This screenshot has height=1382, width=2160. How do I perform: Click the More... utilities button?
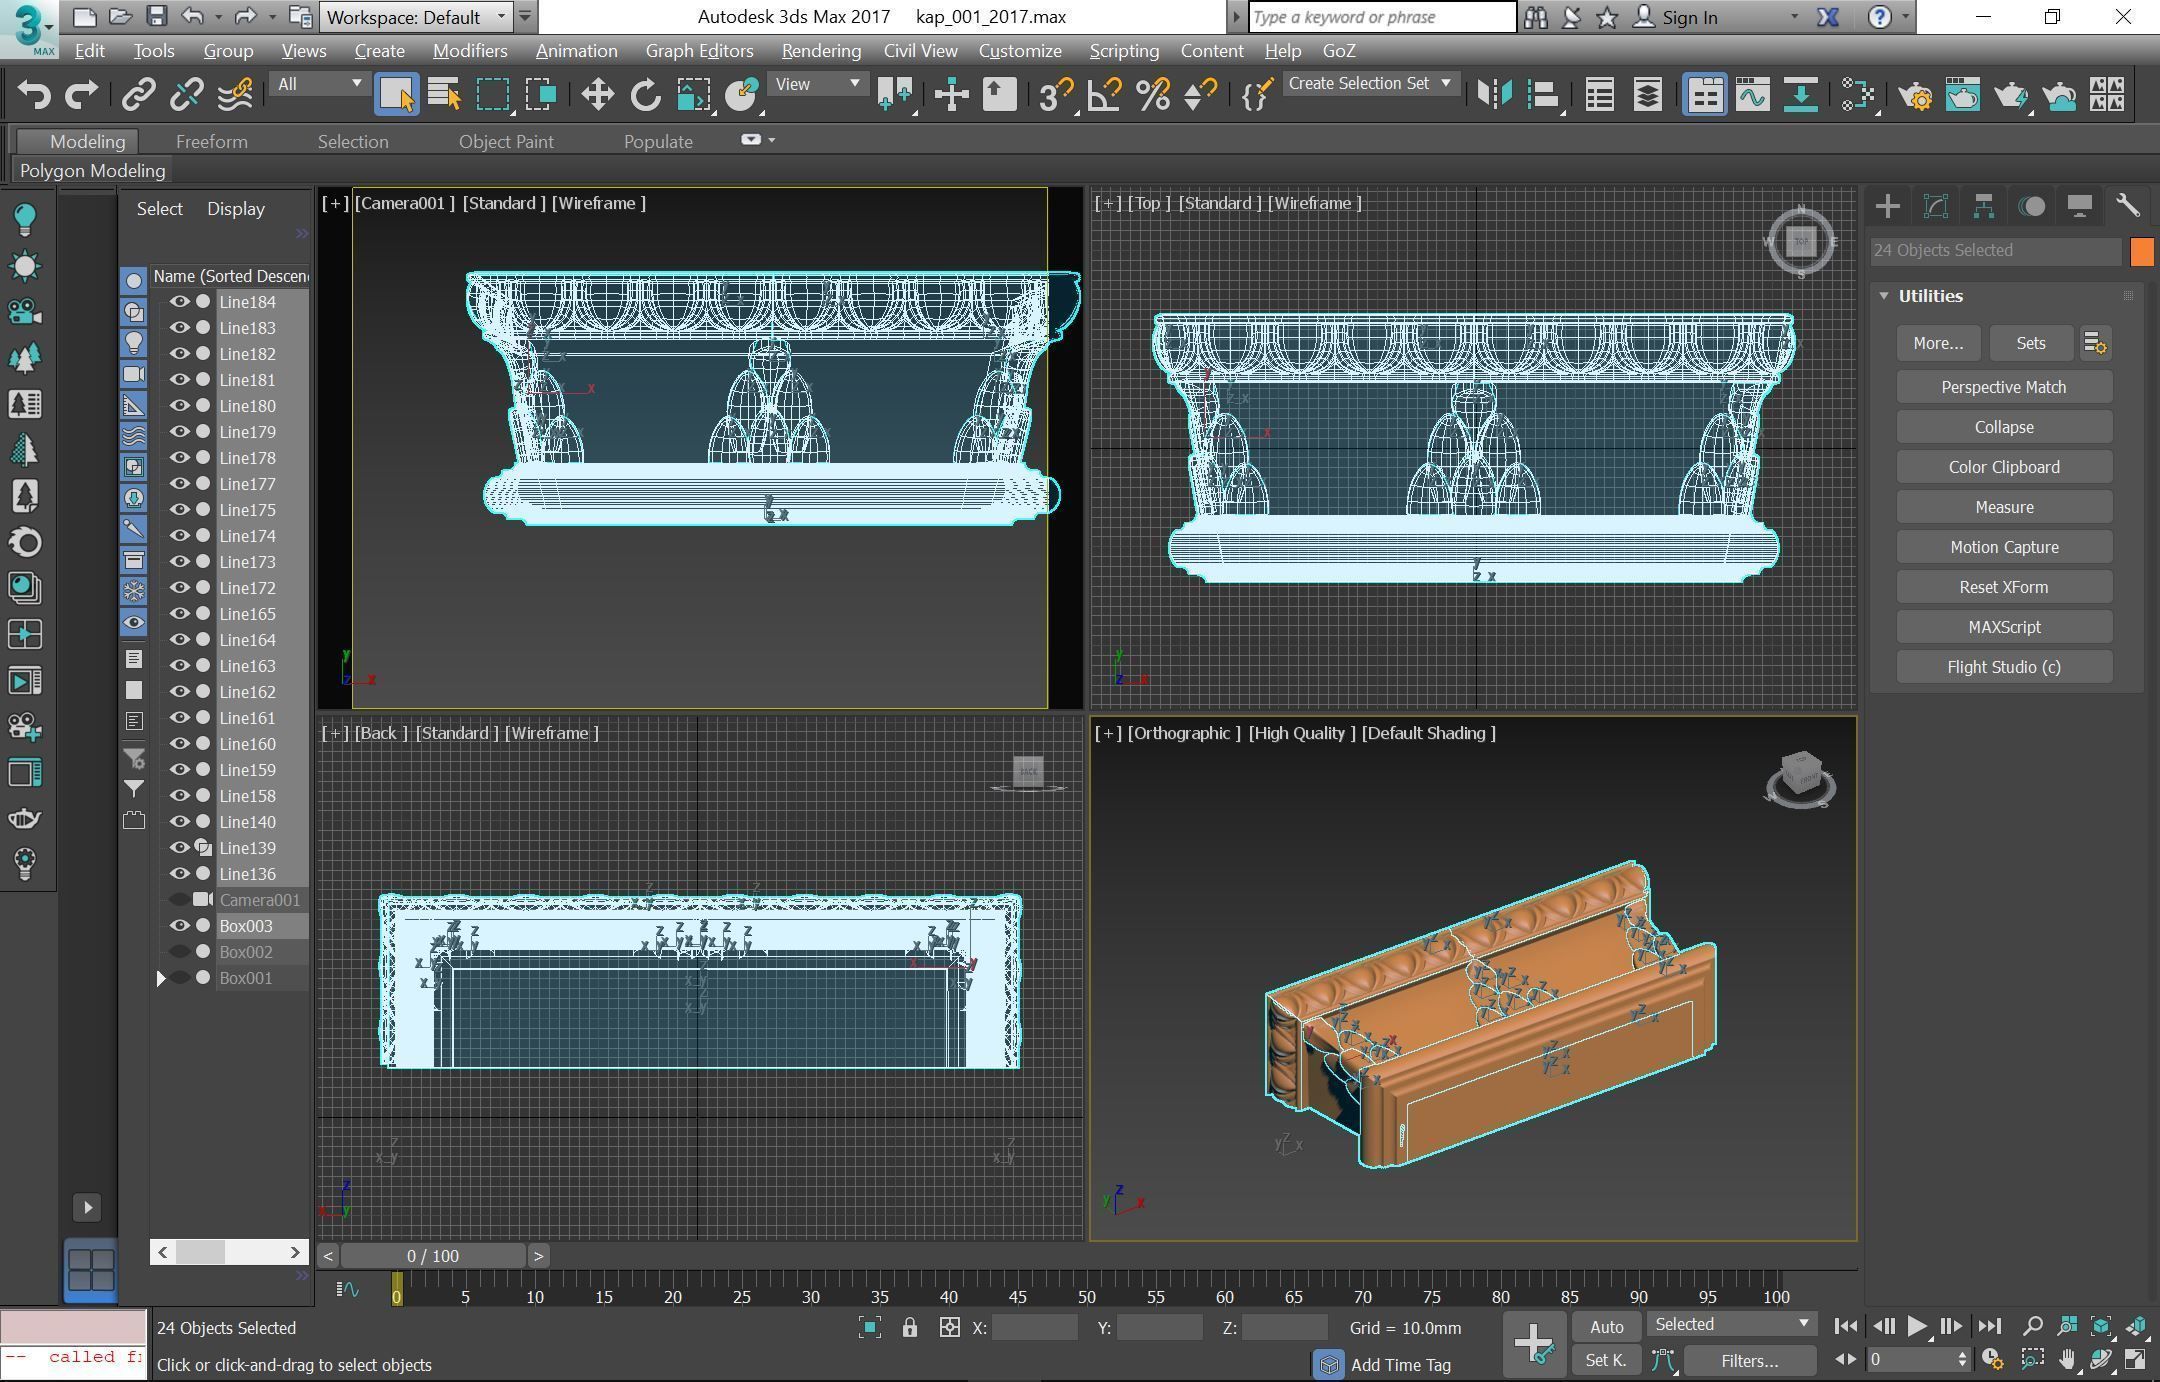tap(1938, 343)
